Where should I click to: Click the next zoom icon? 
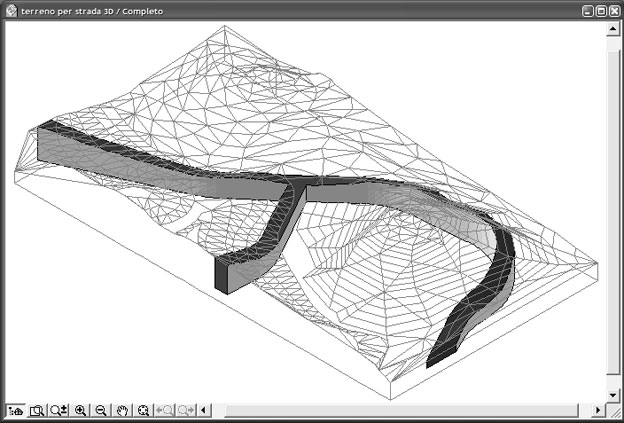(186, 410)
